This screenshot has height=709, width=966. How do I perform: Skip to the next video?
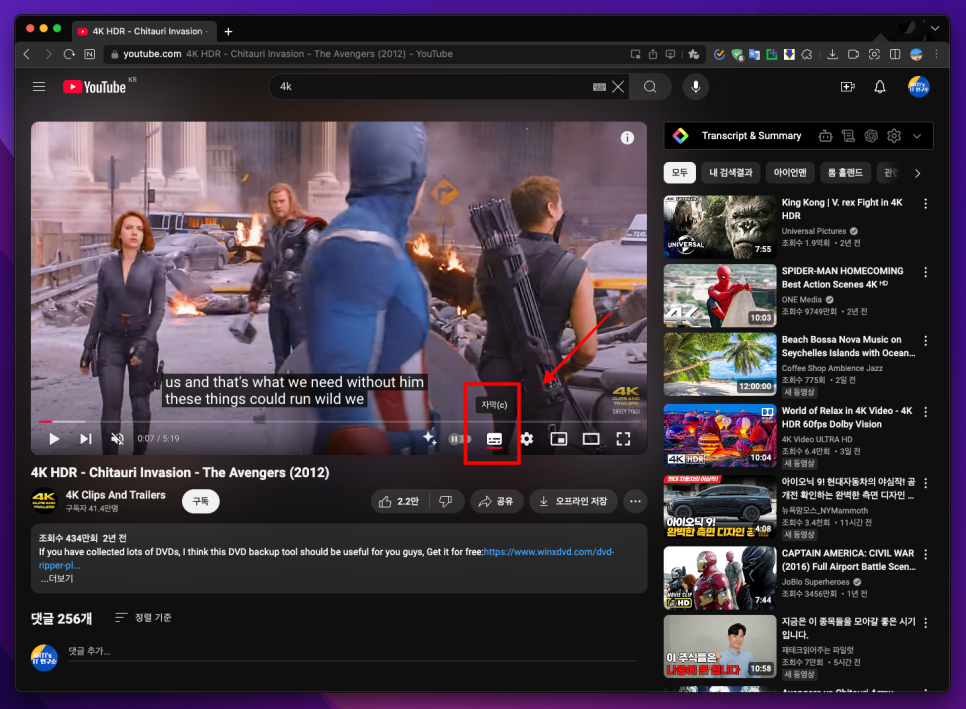tap(86, 439)
